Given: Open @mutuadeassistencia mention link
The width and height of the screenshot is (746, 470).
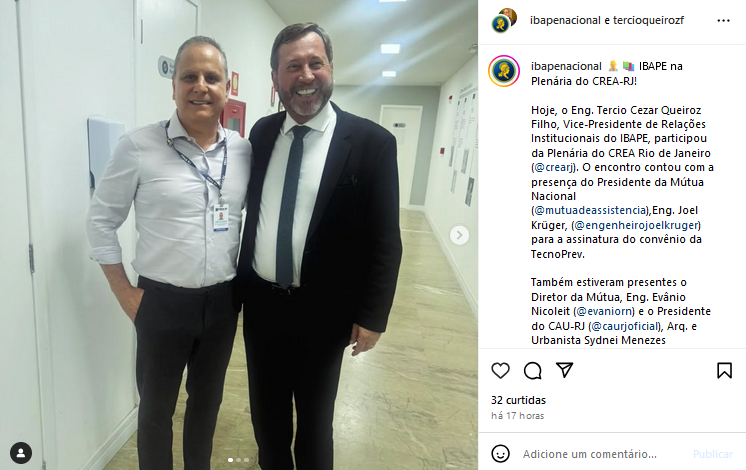Looking at the screenshot, I should point(590,210).
